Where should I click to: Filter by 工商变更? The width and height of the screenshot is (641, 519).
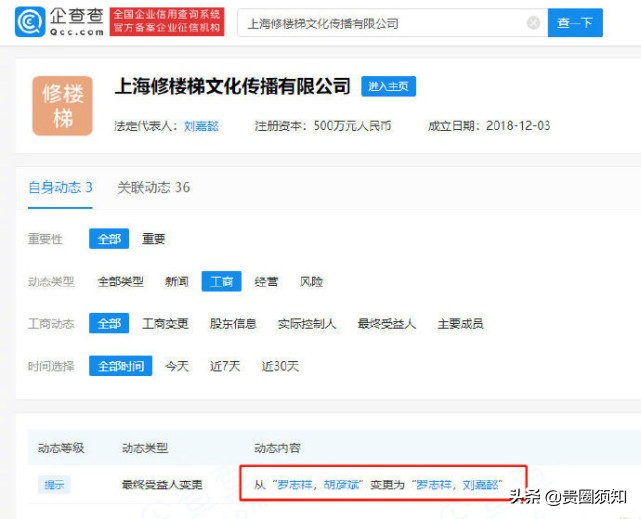click(x=165, y=324)
